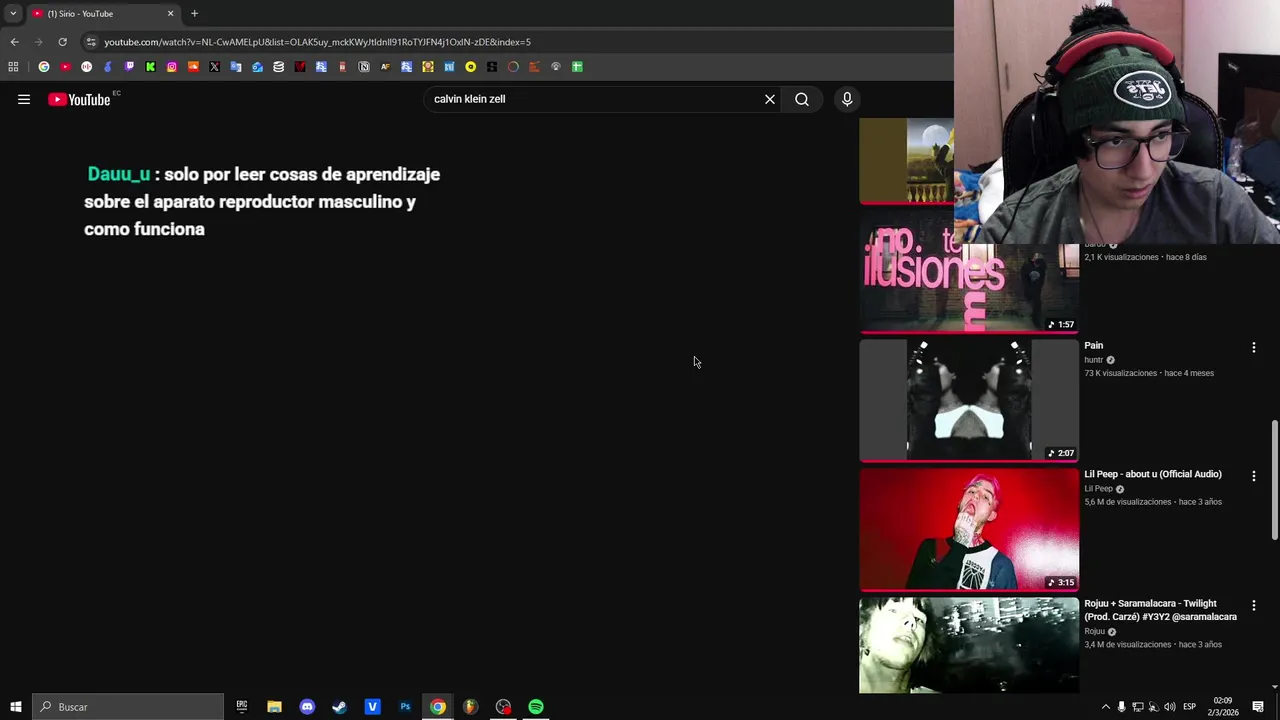
Task: Open Rojuu + Saramalacara Twilight title link
Action: pos(1160,610)
